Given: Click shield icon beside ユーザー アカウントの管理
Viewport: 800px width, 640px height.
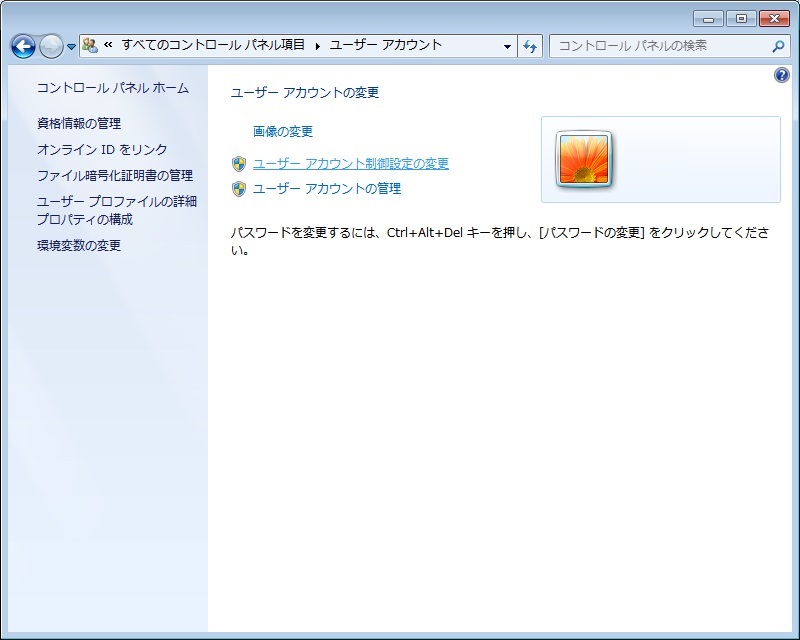Looking at the screenshot, I should 239,189.
